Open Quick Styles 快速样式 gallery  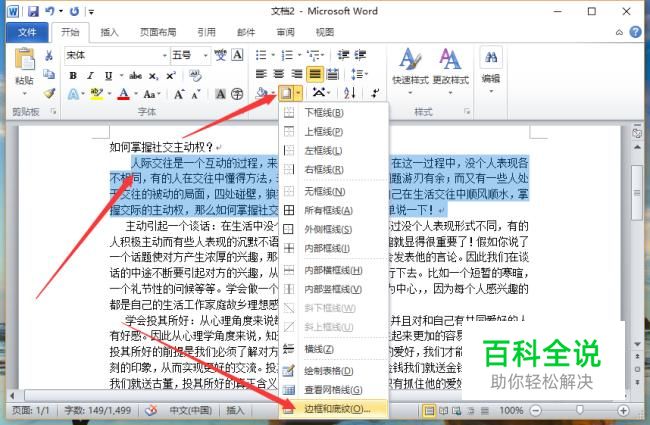point(410,70)
